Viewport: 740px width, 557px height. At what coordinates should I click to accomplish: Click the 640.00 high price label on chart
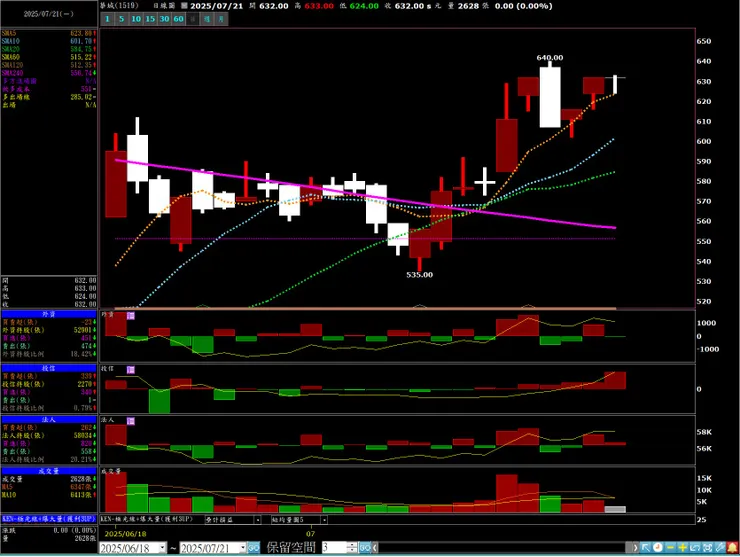[550, 58]
